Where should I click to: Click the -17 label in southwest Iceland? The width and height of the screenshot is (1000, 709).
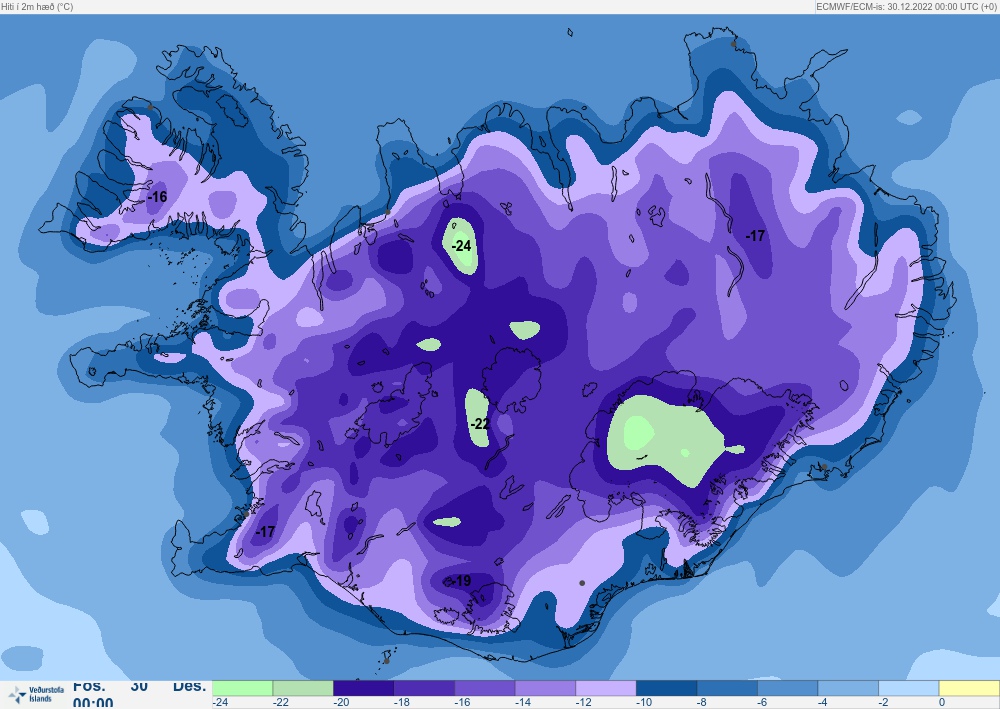[x=265, y=530]
